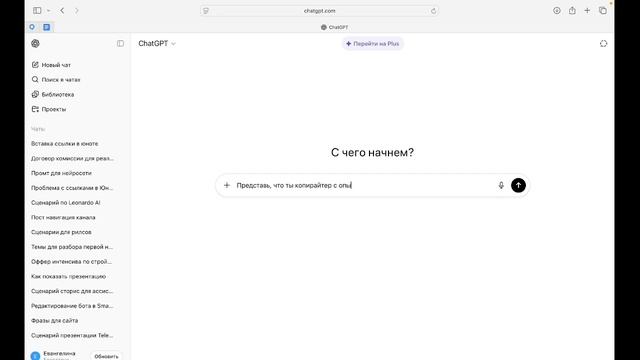
Task: Go forward with Safari forward arrow
Action: coord(76,11)
